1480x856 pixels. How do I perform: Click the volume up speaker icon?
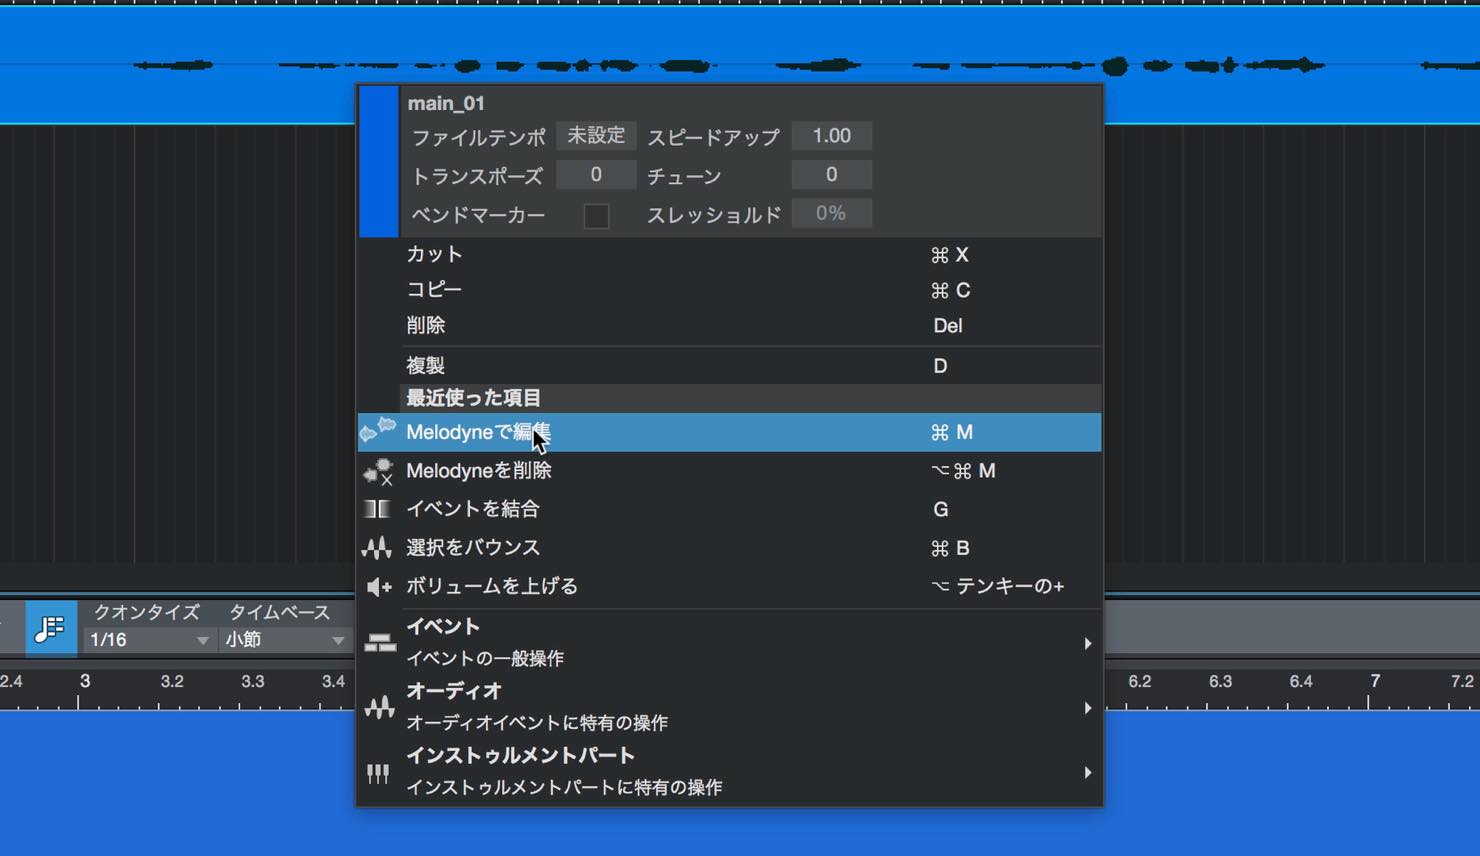point(378,587)
